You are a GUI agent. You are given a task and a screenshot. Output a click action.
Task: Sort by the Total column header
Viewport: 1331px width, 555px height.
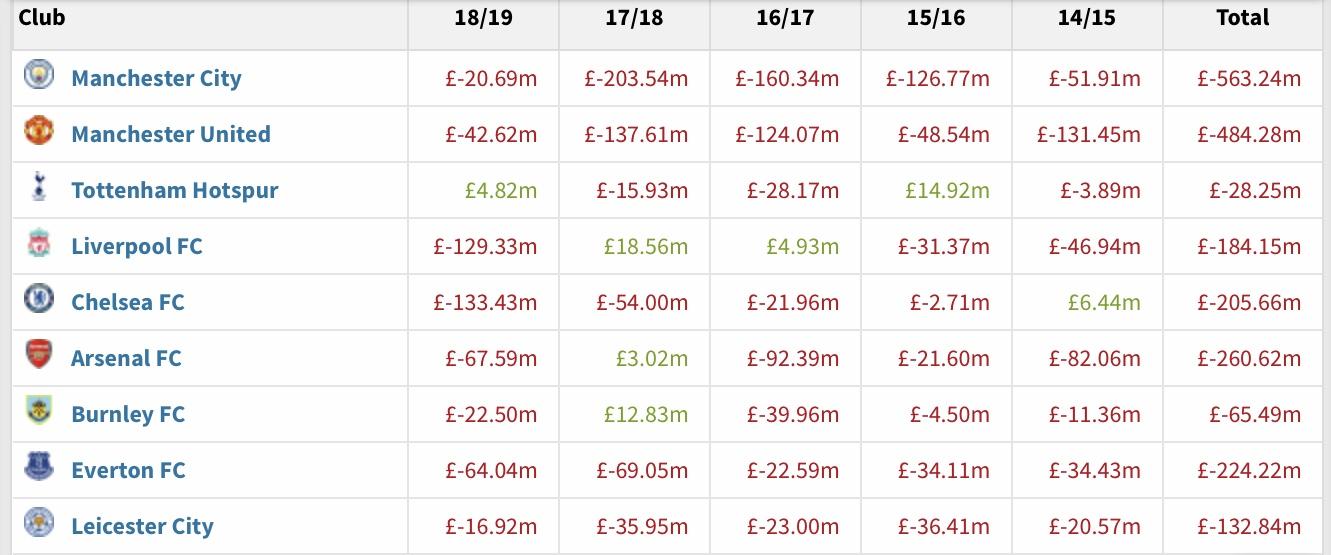point(1243,18)
